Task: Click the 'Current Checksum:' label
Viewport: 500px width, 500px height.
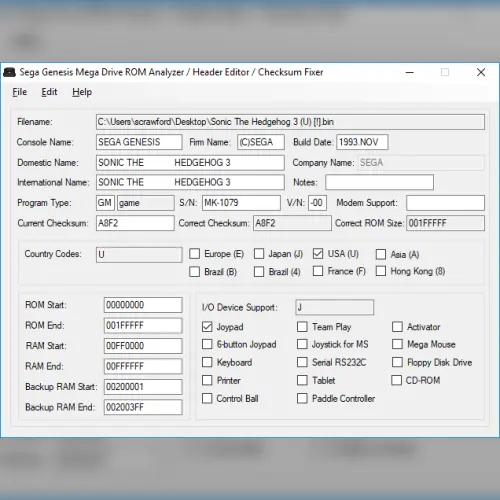Action: tap(53, 223)
